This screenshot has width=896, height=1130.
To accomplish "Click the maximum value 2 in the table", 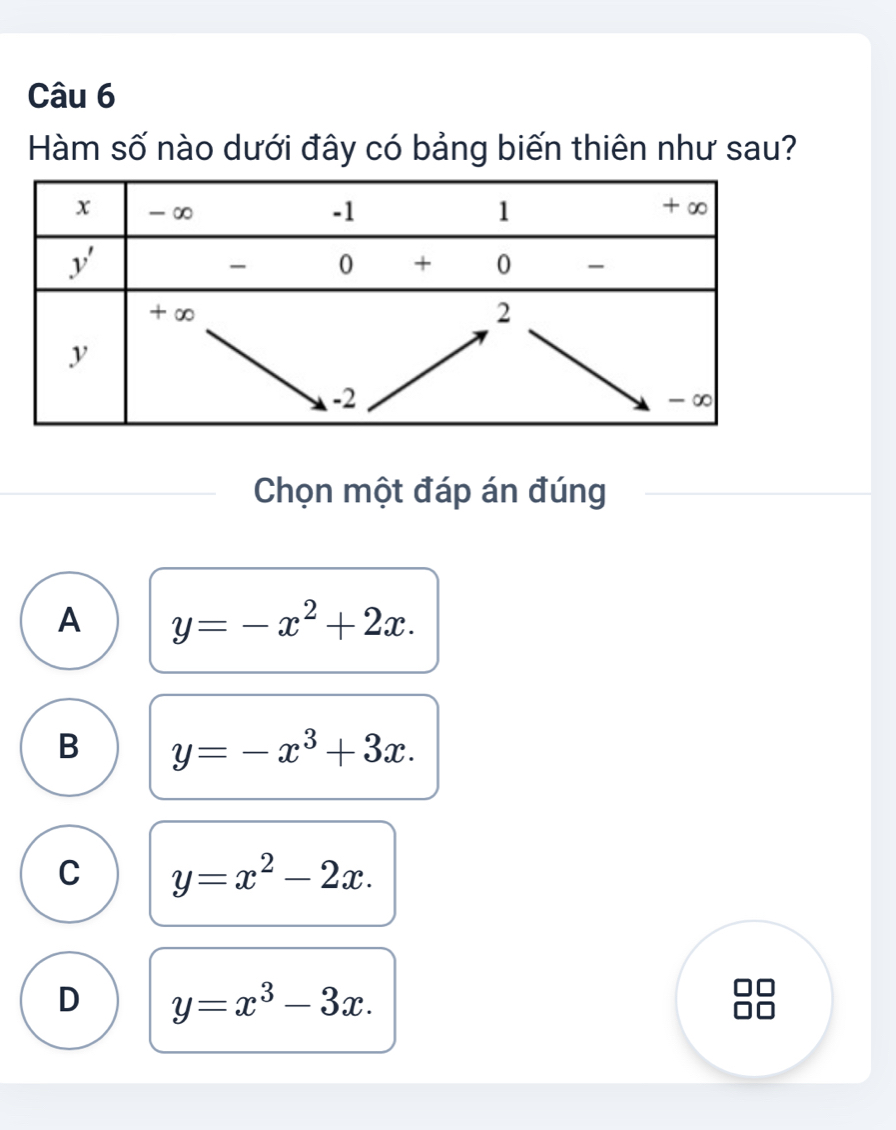I will [506, 315].
